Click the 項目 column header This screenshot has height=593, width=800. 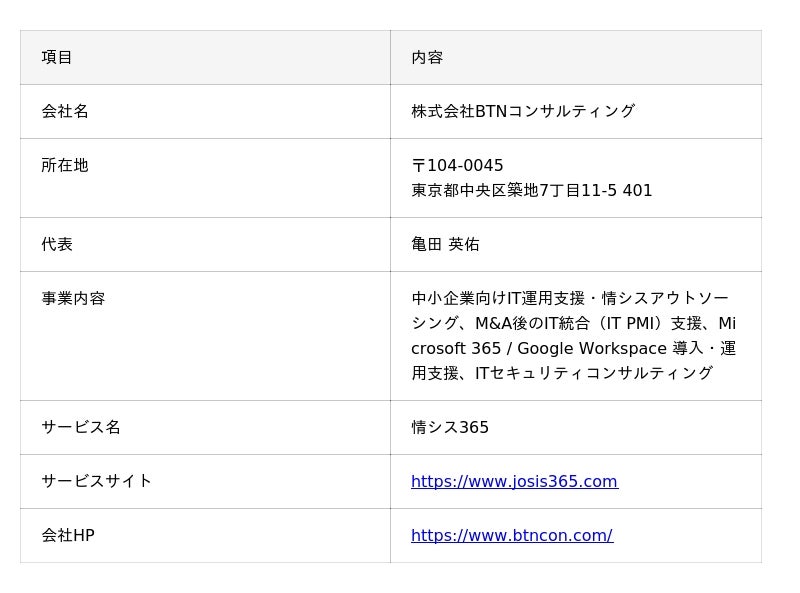(x=57, y=58)
